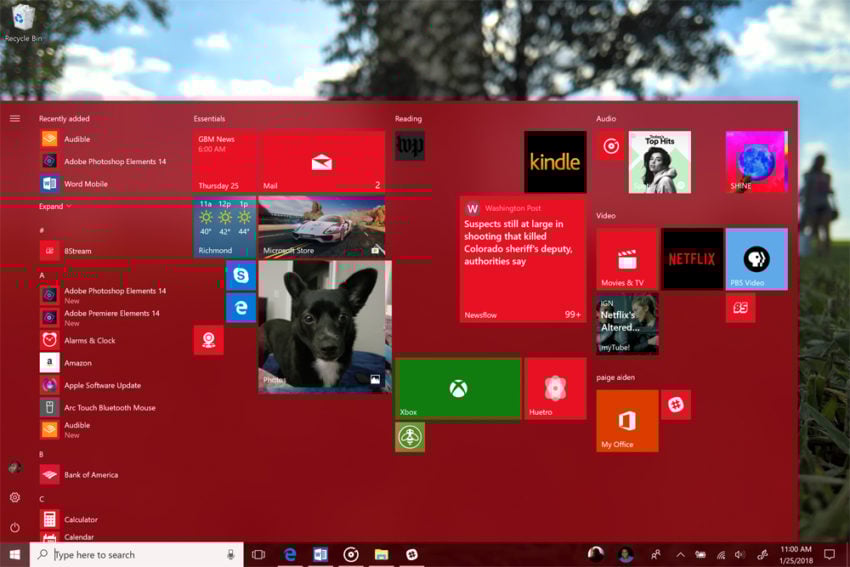This screenshot has width=850, height=567.
Task: Launch the Xbox tile
Action: (x=458, y=388)
